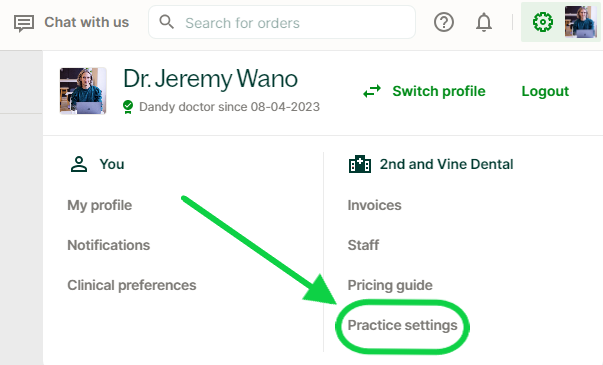Click the magnifier search icon

(167, 22)
